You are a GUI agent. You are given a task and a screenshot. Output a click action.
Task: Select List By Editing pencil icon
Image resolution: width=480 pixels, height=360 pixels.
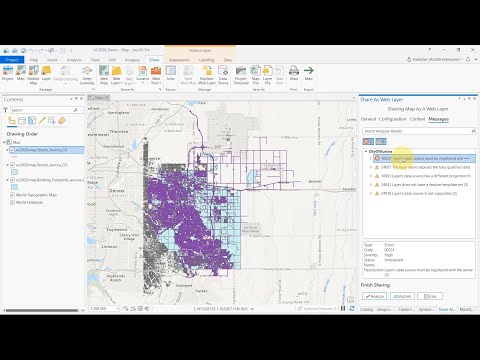coord(42,121)
